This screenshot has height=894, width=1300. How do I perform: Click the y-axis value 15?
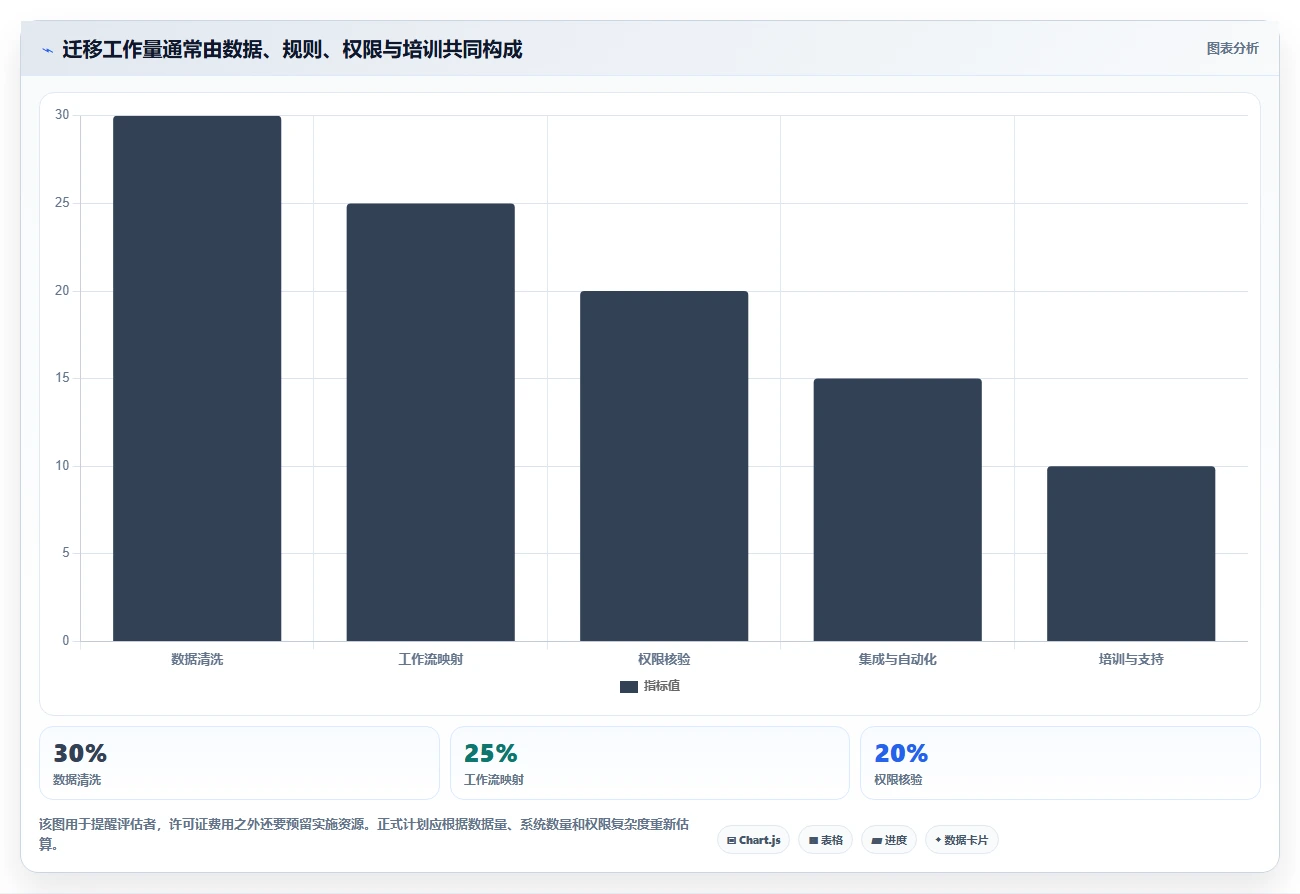tap(62, 378)
